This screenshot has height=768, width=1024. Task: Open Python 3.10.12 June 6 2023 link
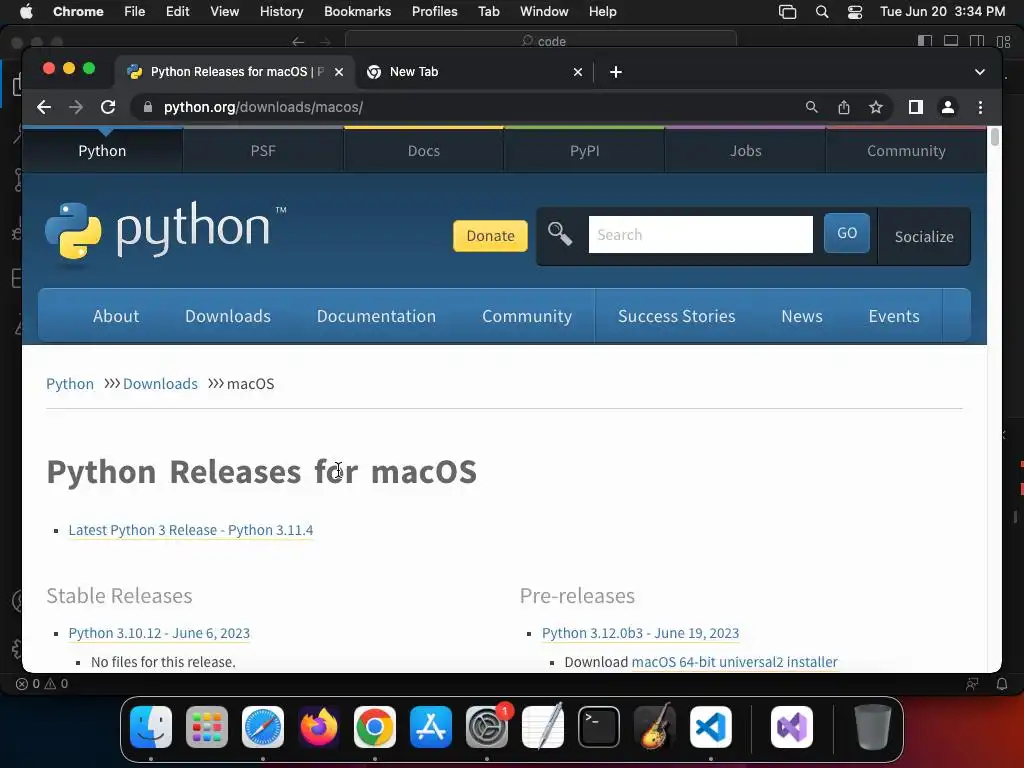click(x=159, y=633)
